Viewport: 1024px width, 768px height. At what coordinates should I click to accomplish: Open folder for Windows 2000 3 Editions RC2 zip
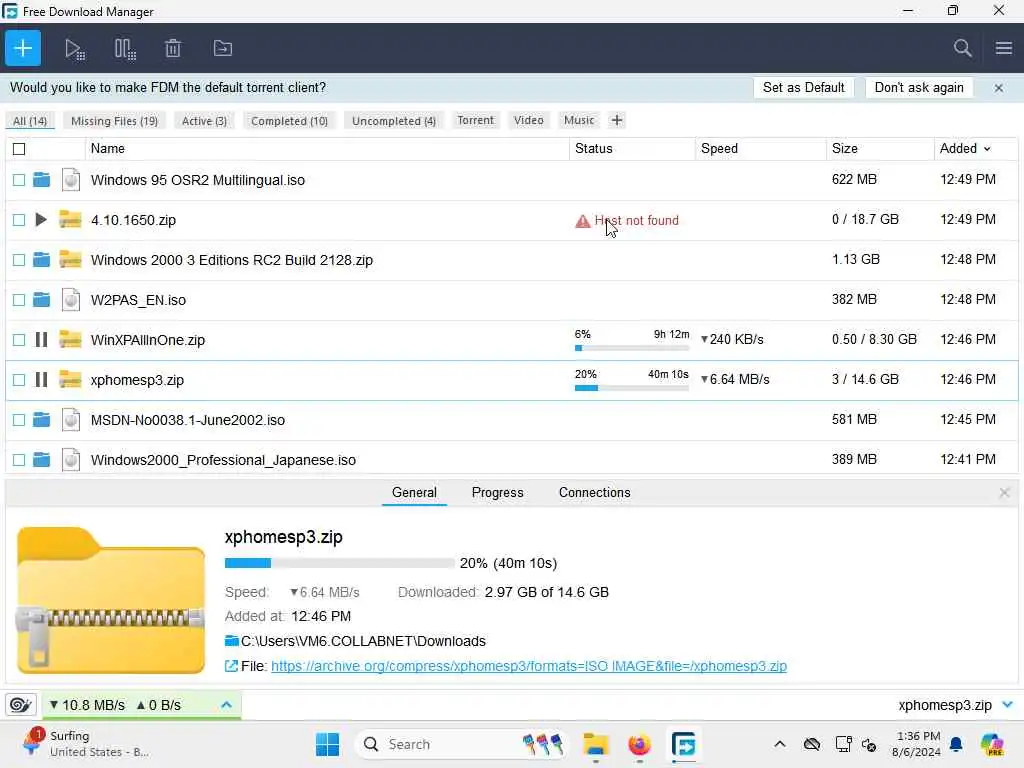(41, 260)
